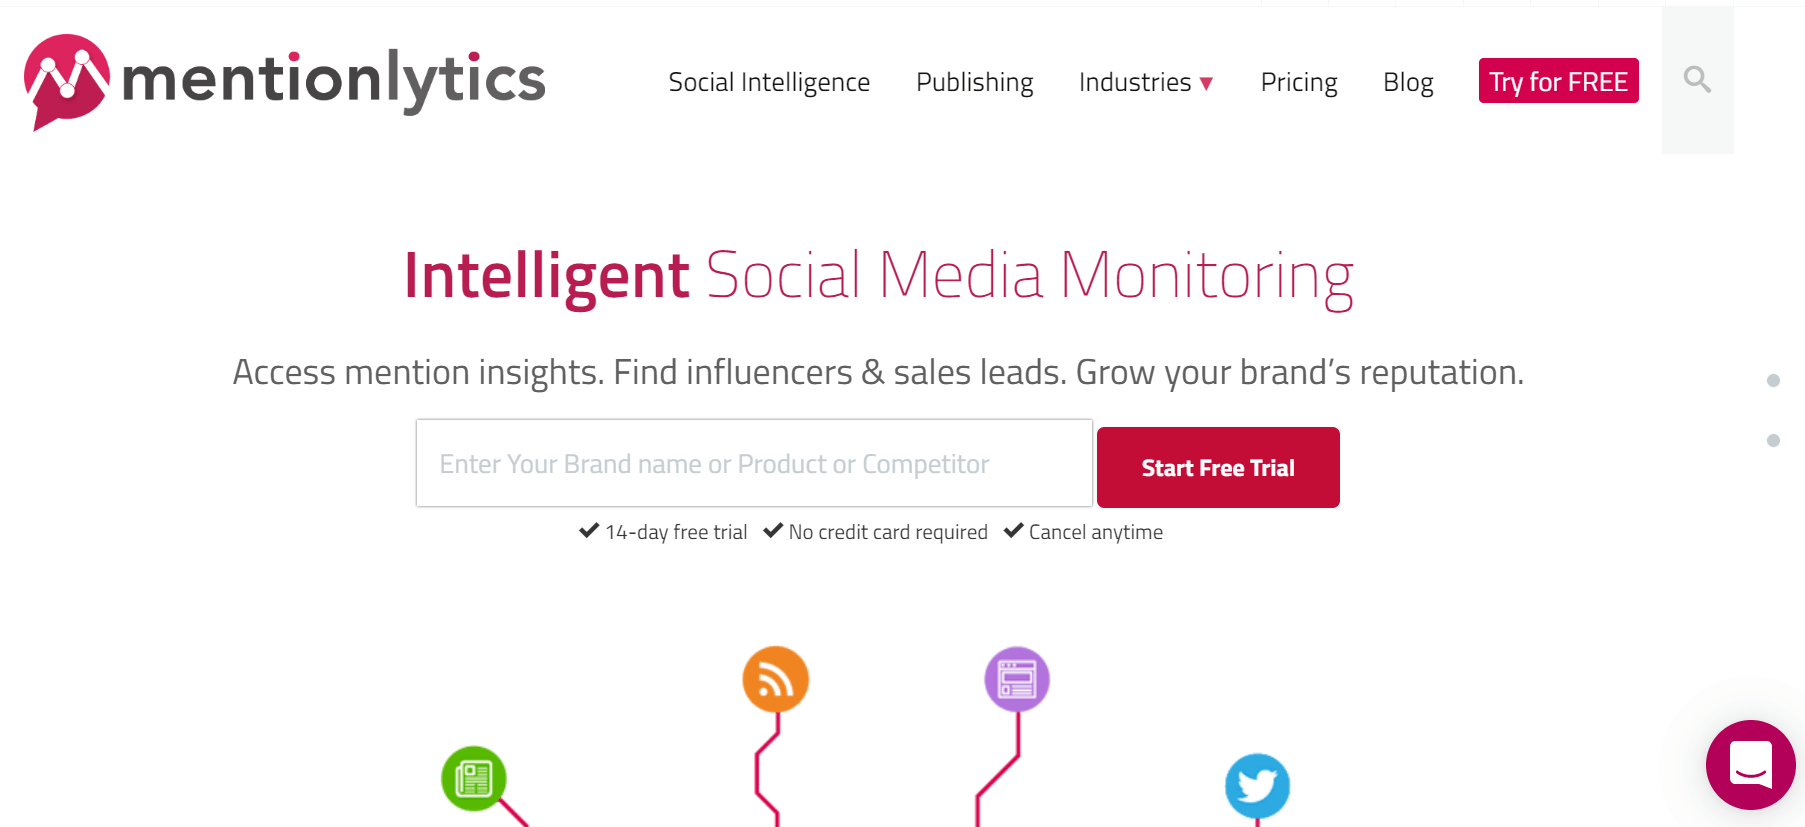Visit the Blog link
1805x827 pixels.
pos(1408,82)
